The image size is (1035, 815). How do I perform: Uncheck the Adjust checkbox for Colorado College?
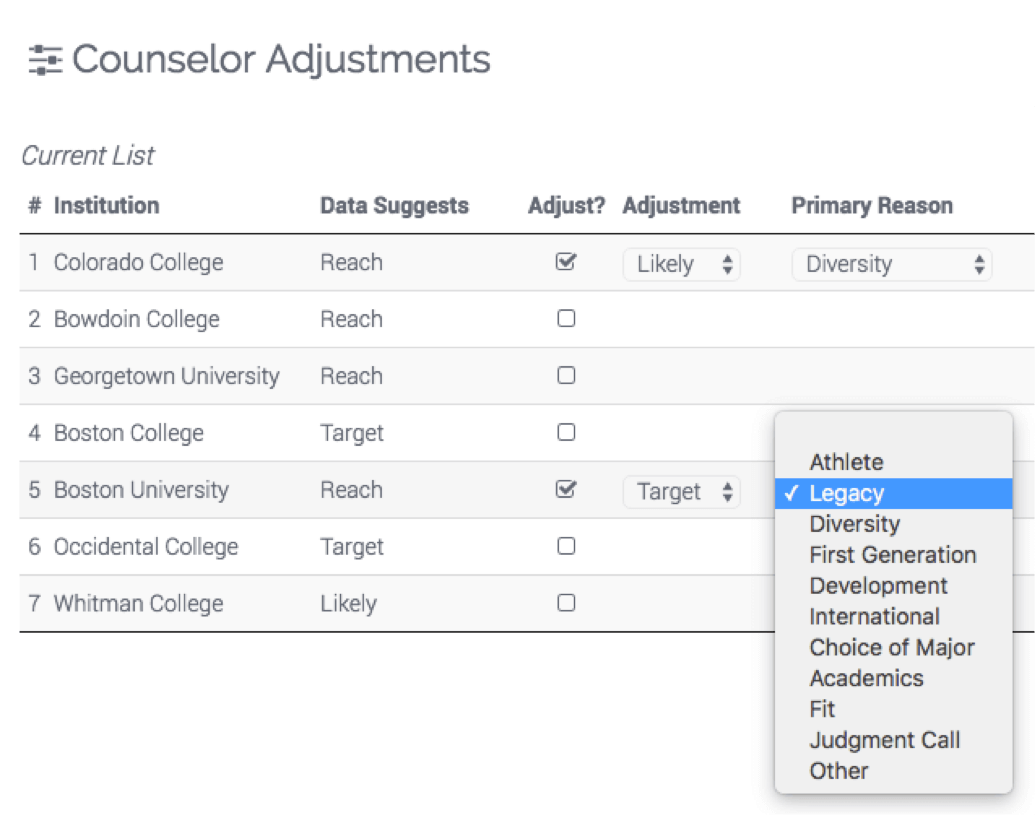point(566,262)
